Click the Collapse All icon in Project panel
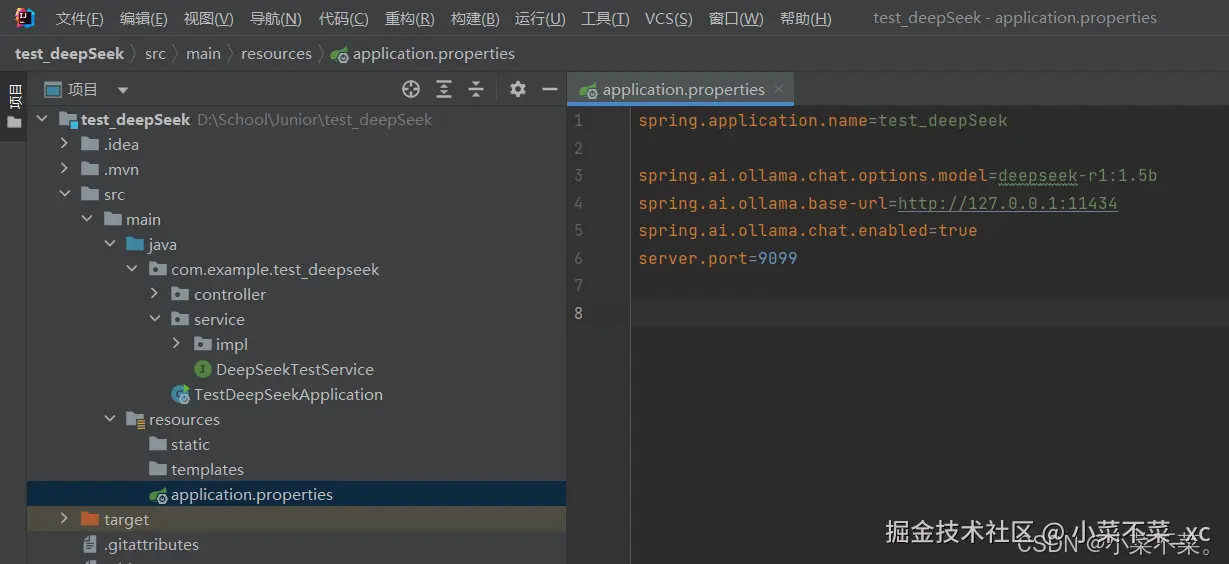The image size is (1229, 564). click(476, 89)
